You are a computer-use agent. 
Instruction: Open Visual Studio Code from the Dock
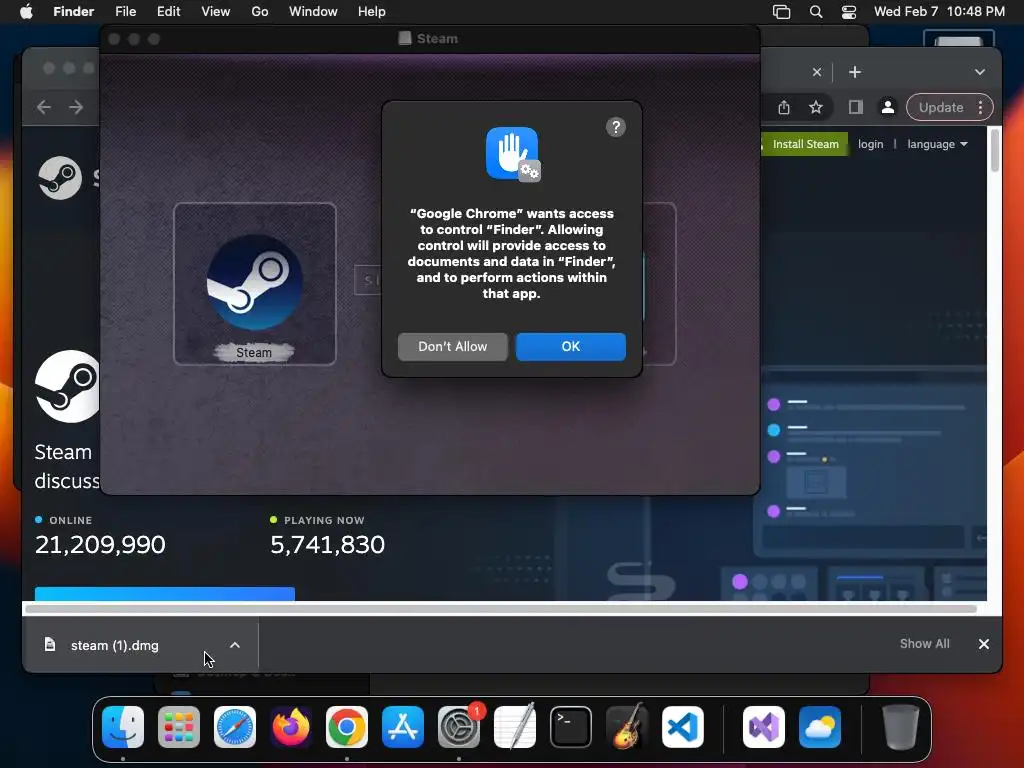coord(682,727)
